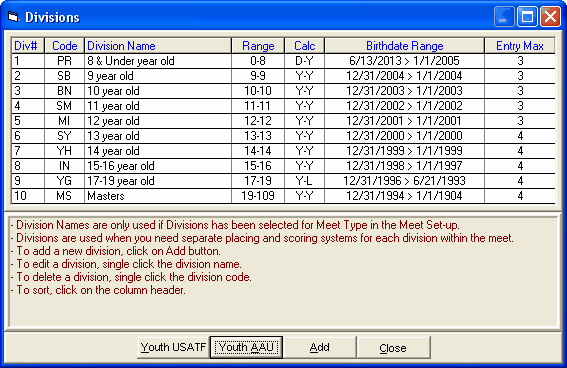Edit the 'Masters' division name

click(158, 196)
